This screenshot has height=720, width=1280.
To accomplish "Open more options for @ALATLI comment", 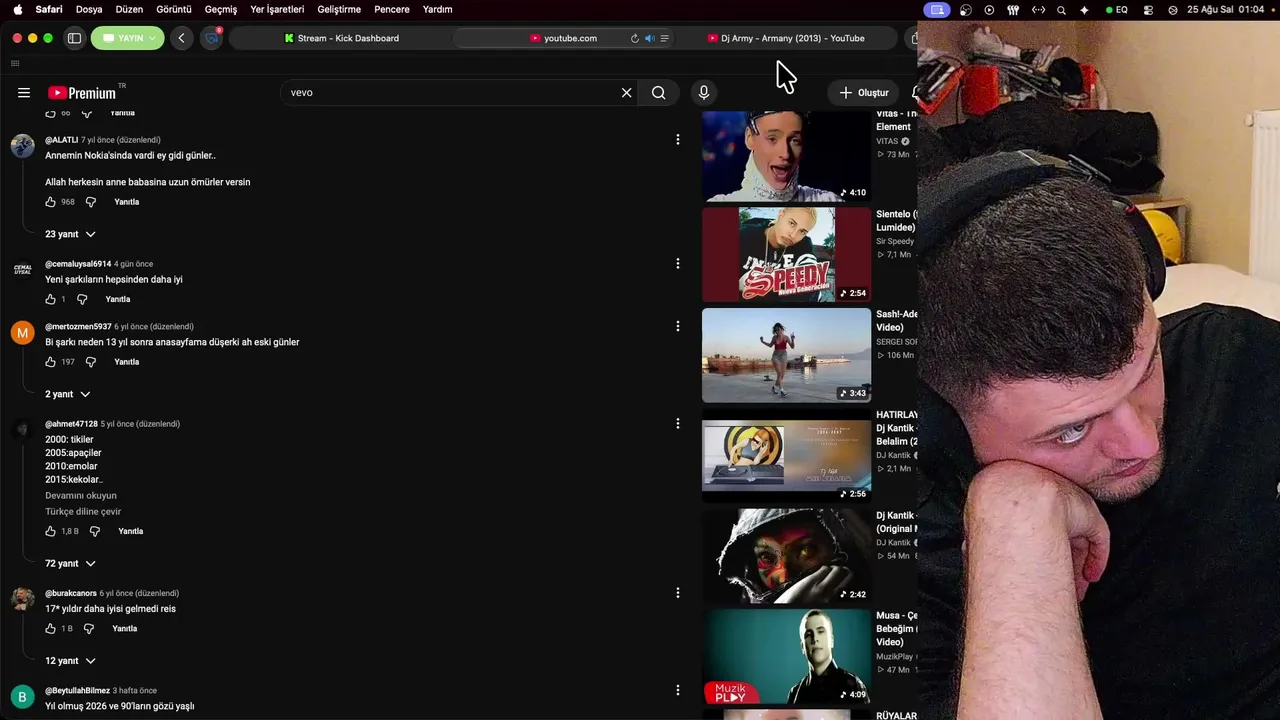I will click(677, 140).
